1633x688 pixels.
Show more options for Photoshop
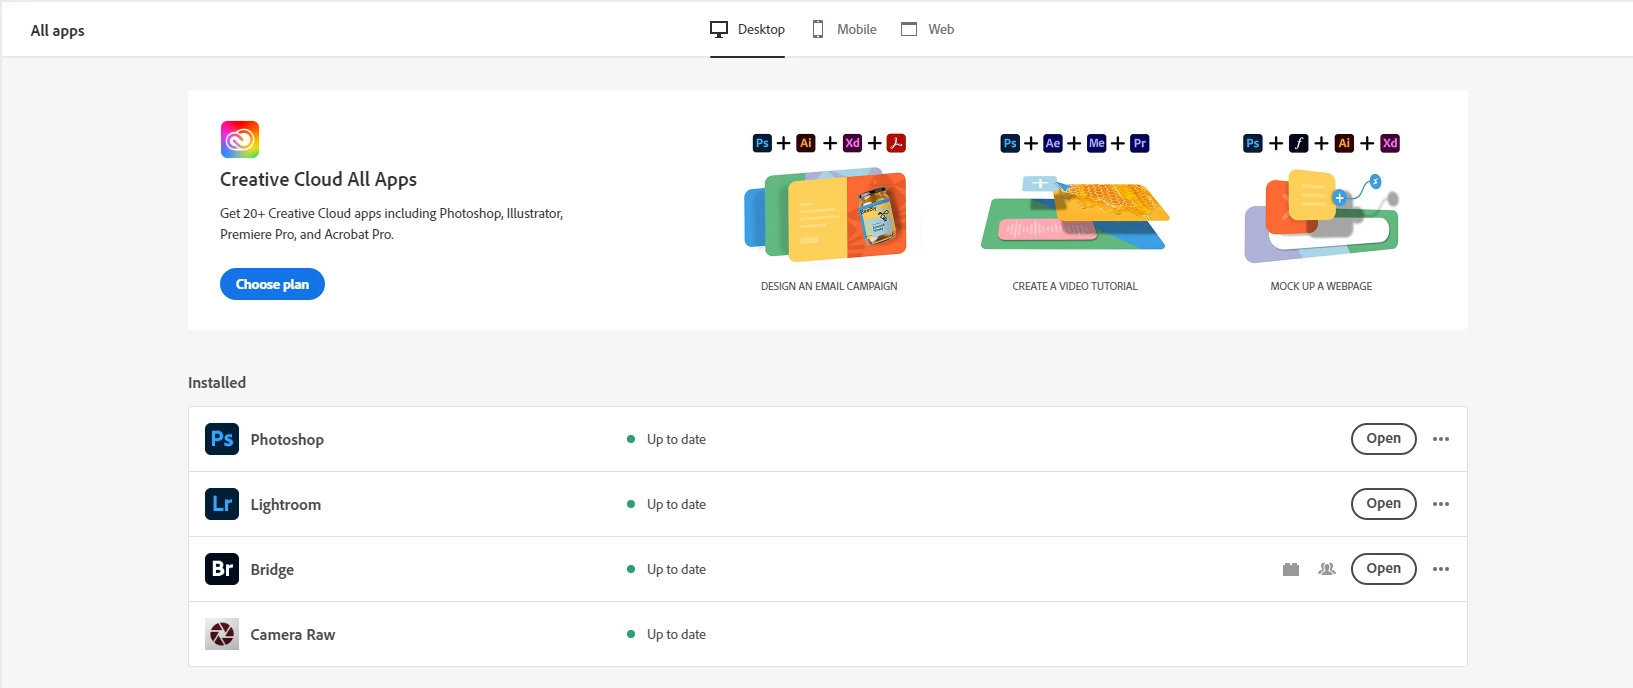1441,439
